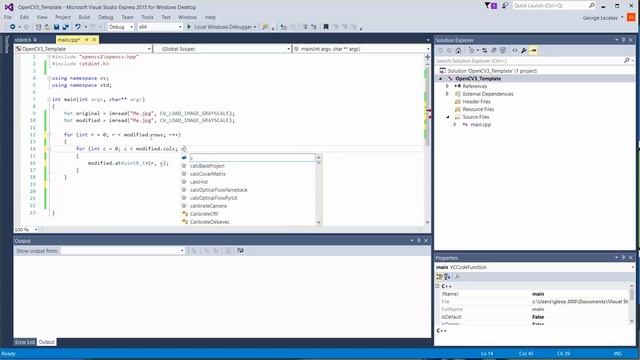Image resolution: width=640 pixels, height=360 pixels.
Task: Expand the External Dependencies node
Action: tap(447, 94)
